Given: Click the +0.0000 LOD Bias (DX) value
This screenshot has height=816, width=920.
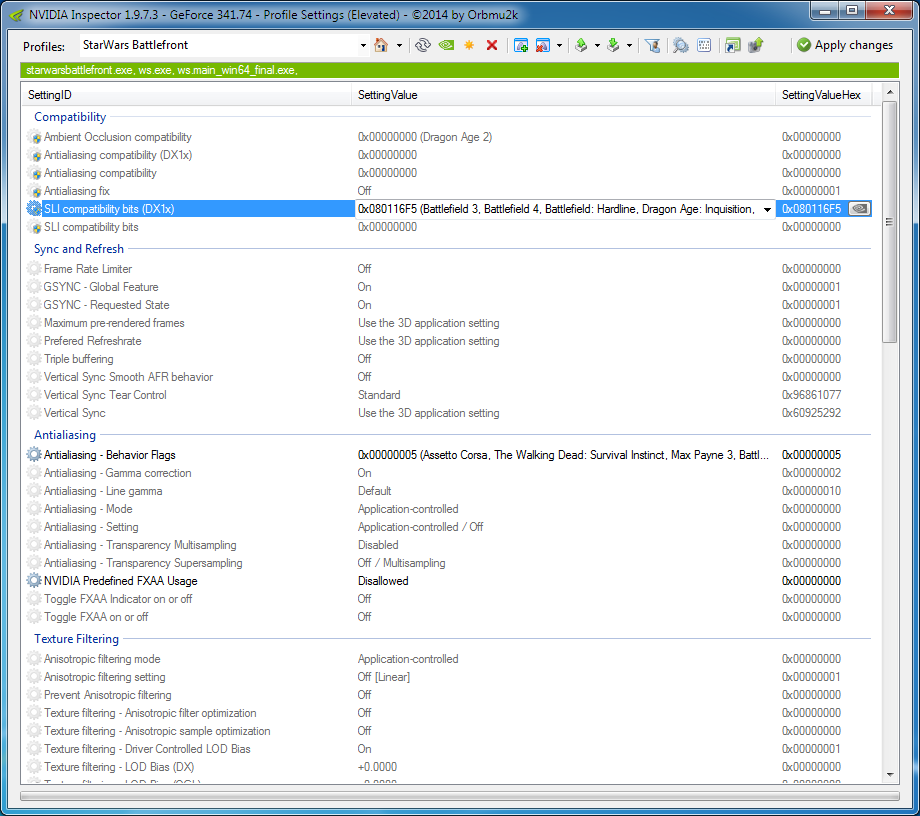Looking at the screenshot, I should (377, 767).
